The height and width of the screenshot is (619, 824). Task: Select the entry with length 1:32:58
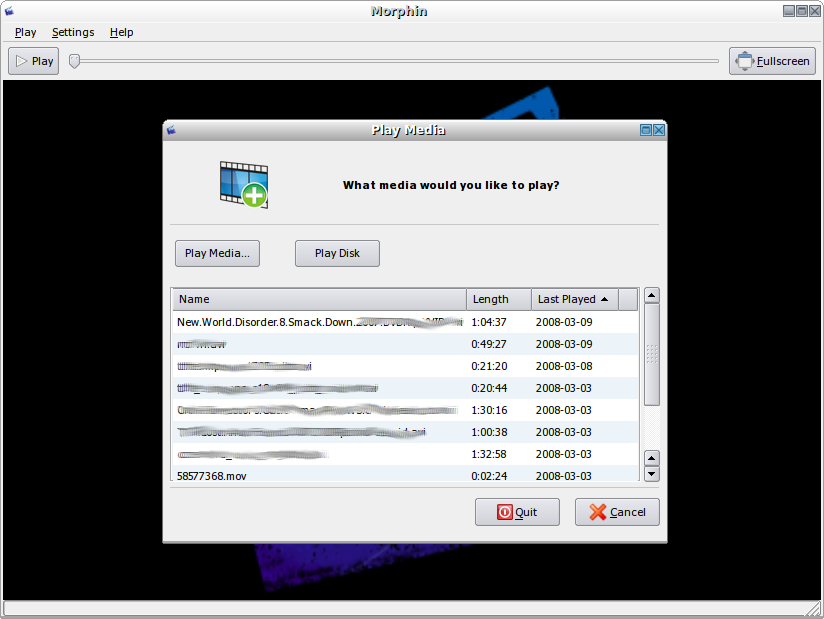pyautogui.click(x=405, y=455)
